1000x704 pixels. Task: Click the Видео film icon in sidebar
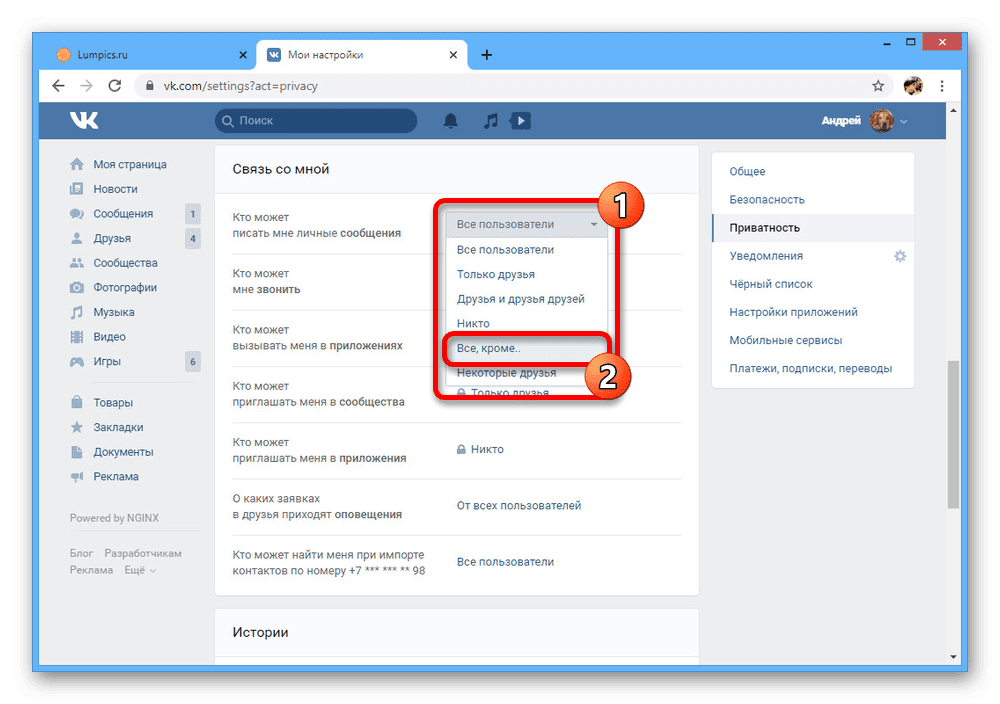coord(77,337)
